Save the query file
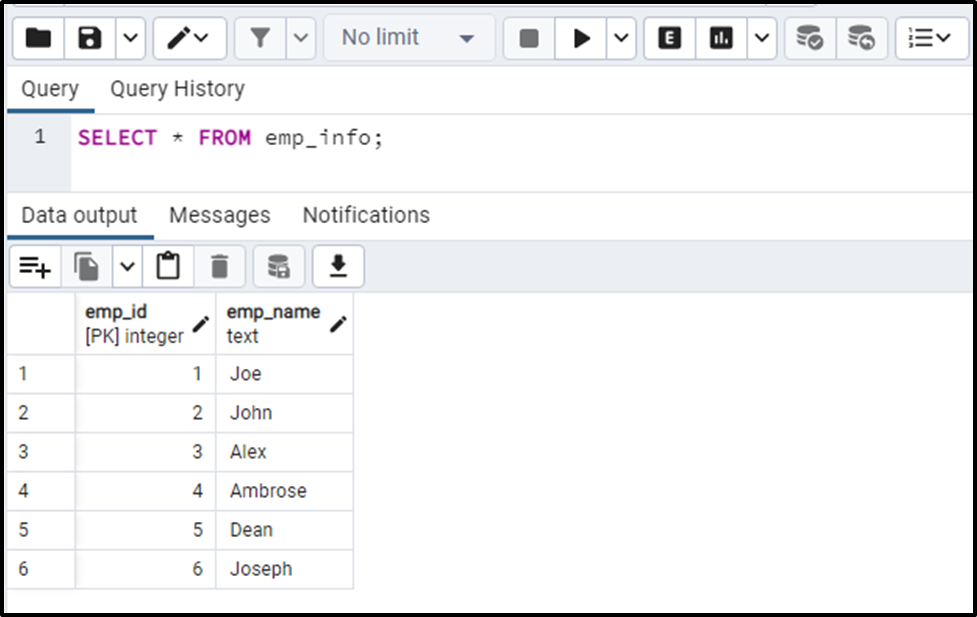This screenshot has width=977, height=617. (90, 38)
